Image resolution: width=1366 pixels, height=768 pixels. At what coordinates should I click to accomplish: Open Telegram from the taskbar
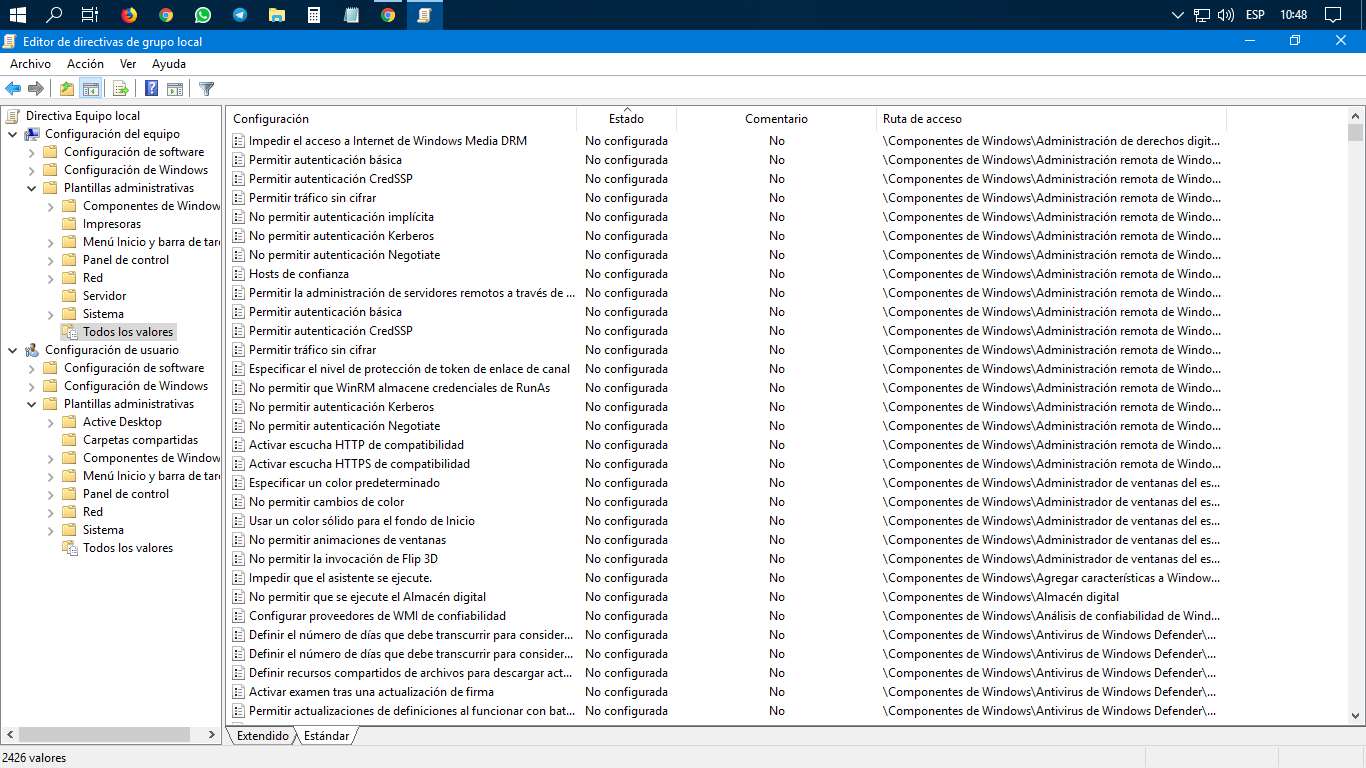pos(240,15)
